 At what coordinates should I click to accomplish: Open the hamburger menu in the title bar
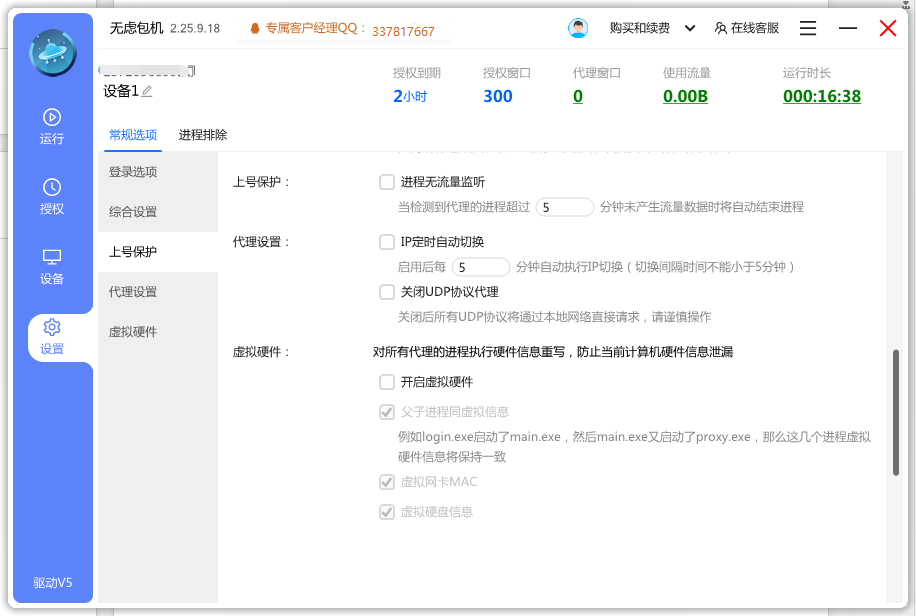pyautogui.click(x=807, y=28)
